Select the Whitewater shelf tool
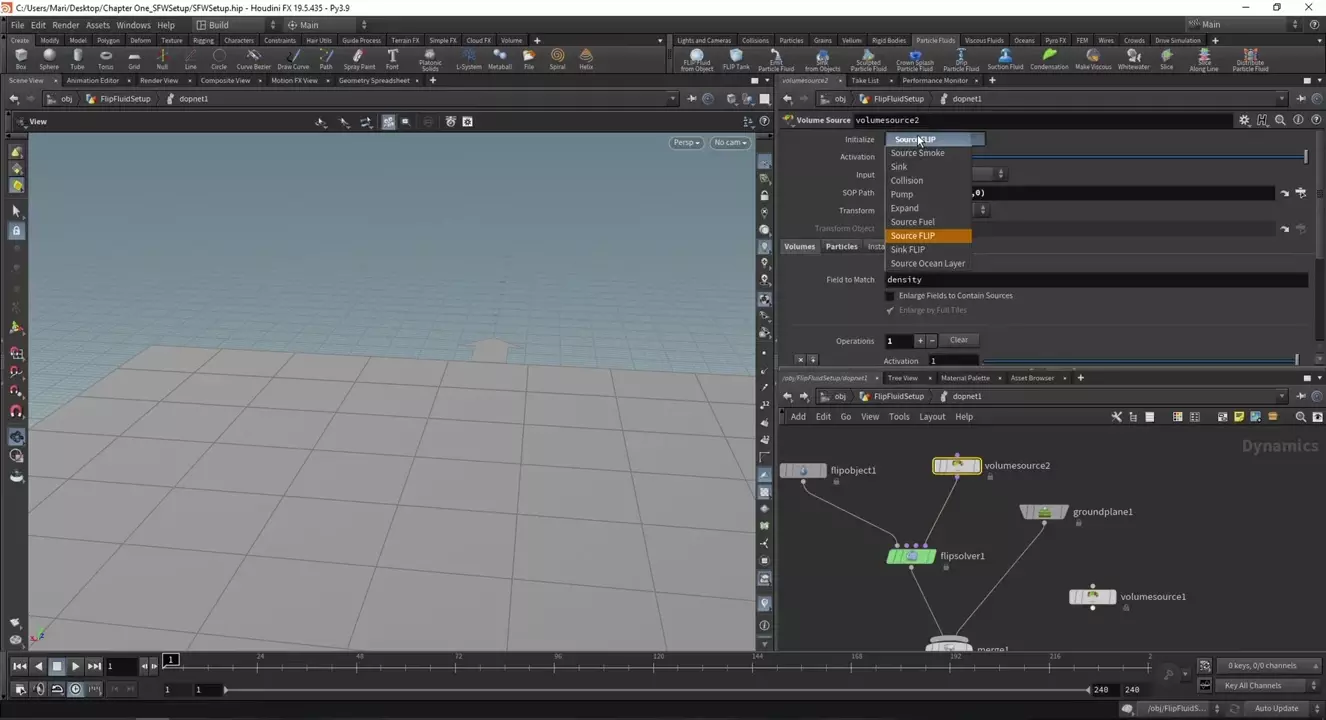This screenshot has width=1326, height=720. click(1133, 58)
